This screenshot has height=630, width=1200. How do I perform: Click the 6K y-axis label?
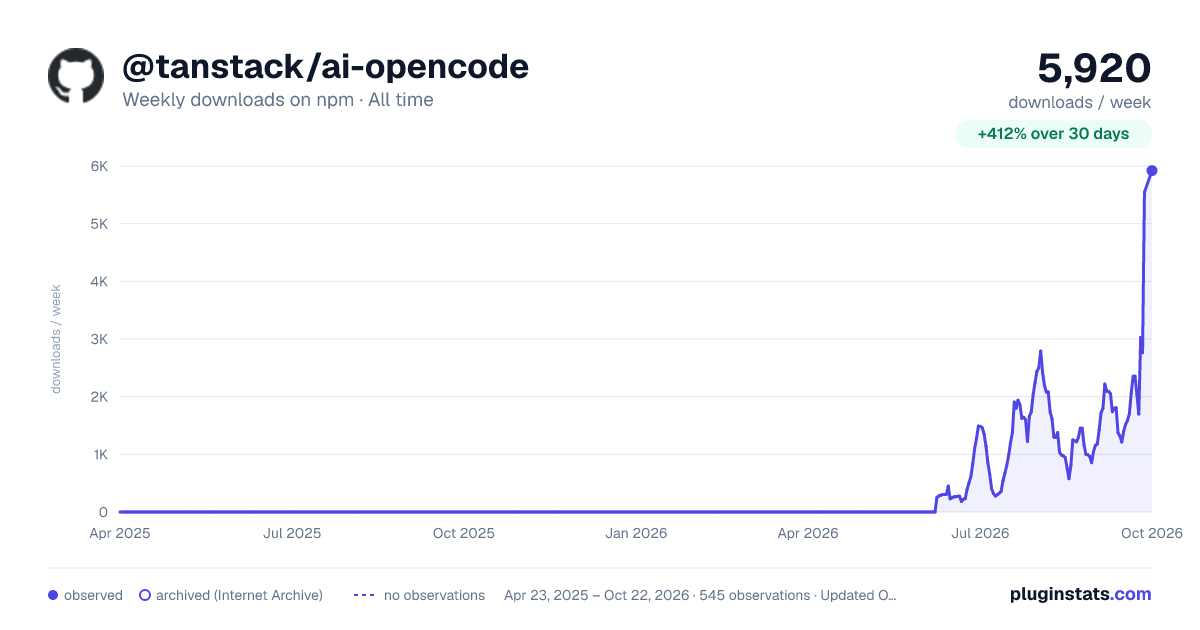pos(99,166)
